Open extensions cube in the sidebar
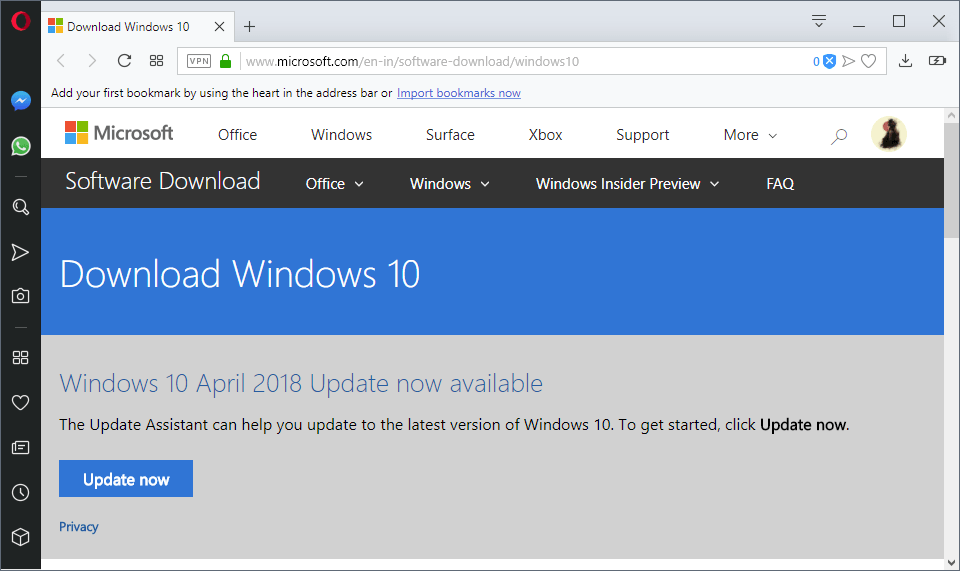Image resolution: width=960 pixels, height=571 pixels. 21,537
